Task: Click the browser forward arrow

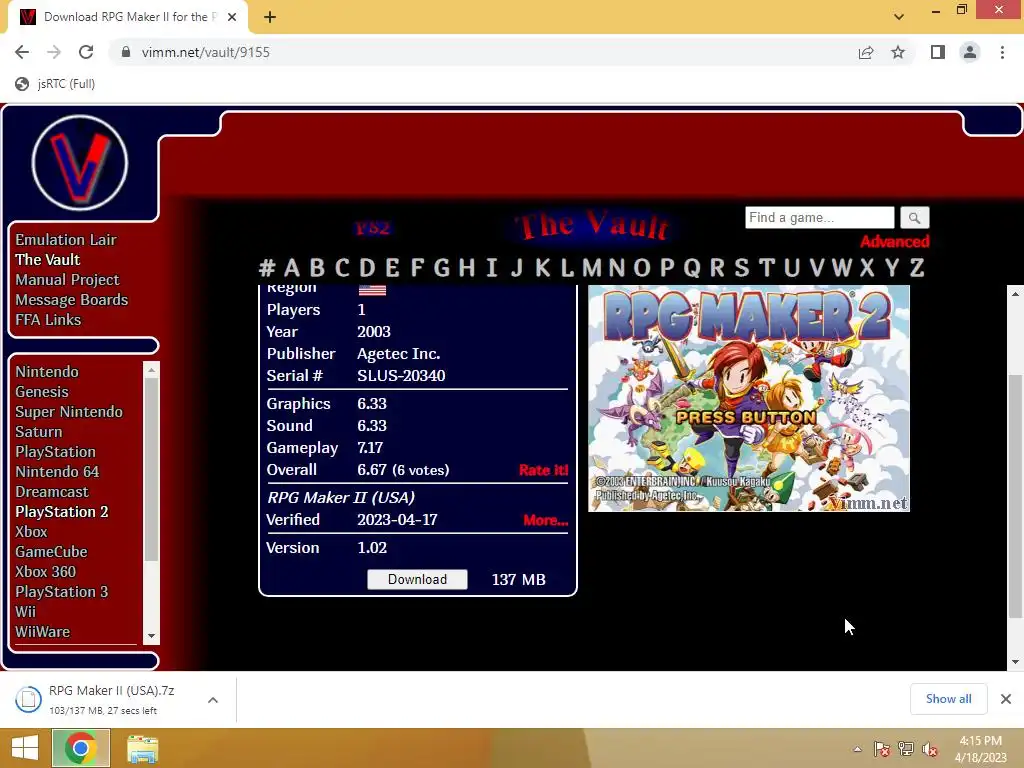Action: click(54, 52)
